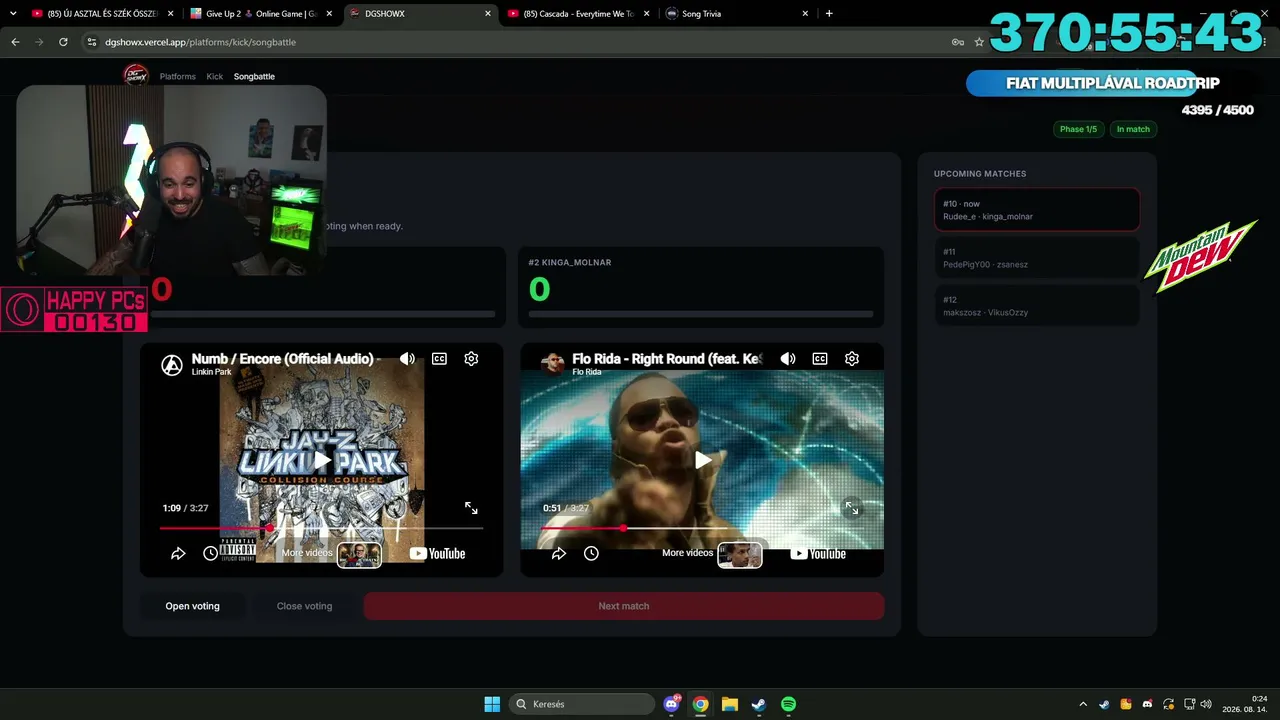Image resolution: width=1280 pixels, height=720 pixels.
Task: Close the Song Trivia tab
Action: point(805,14)
